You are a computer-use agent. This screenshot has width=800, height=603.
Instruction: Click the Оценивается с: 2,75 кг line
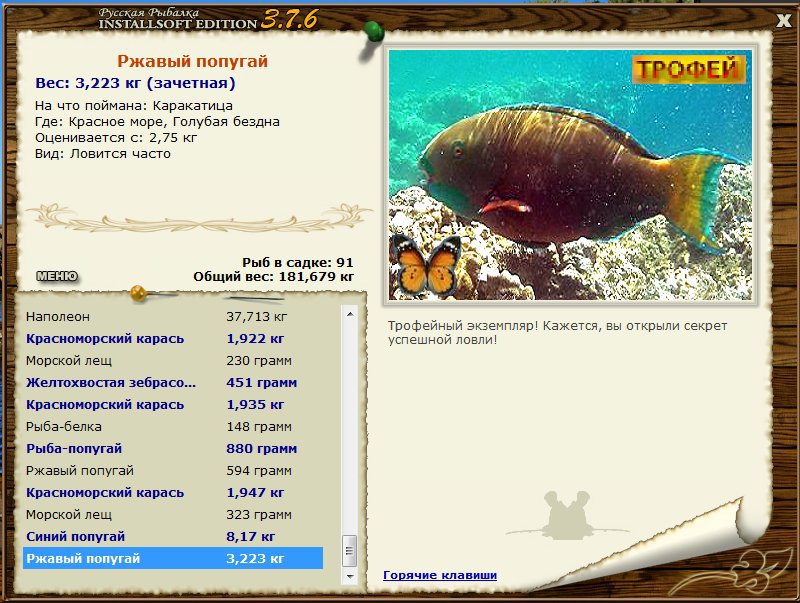(x=116, y=138)
